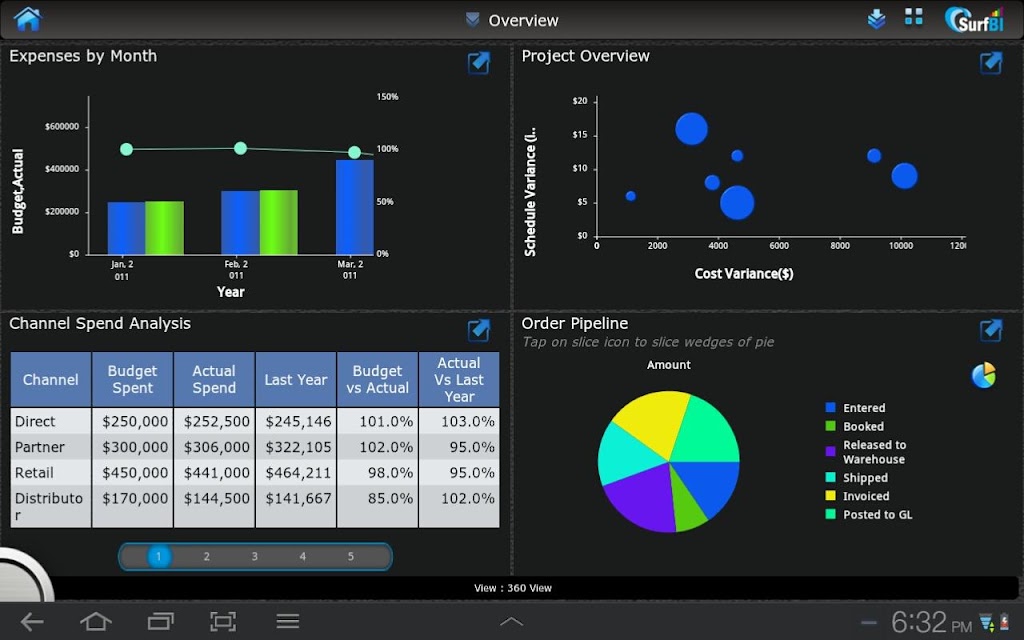Open edit icon for Channel Spend Analysis
The width and height of the screenshot is (1024, 640).
pos(479,330)
